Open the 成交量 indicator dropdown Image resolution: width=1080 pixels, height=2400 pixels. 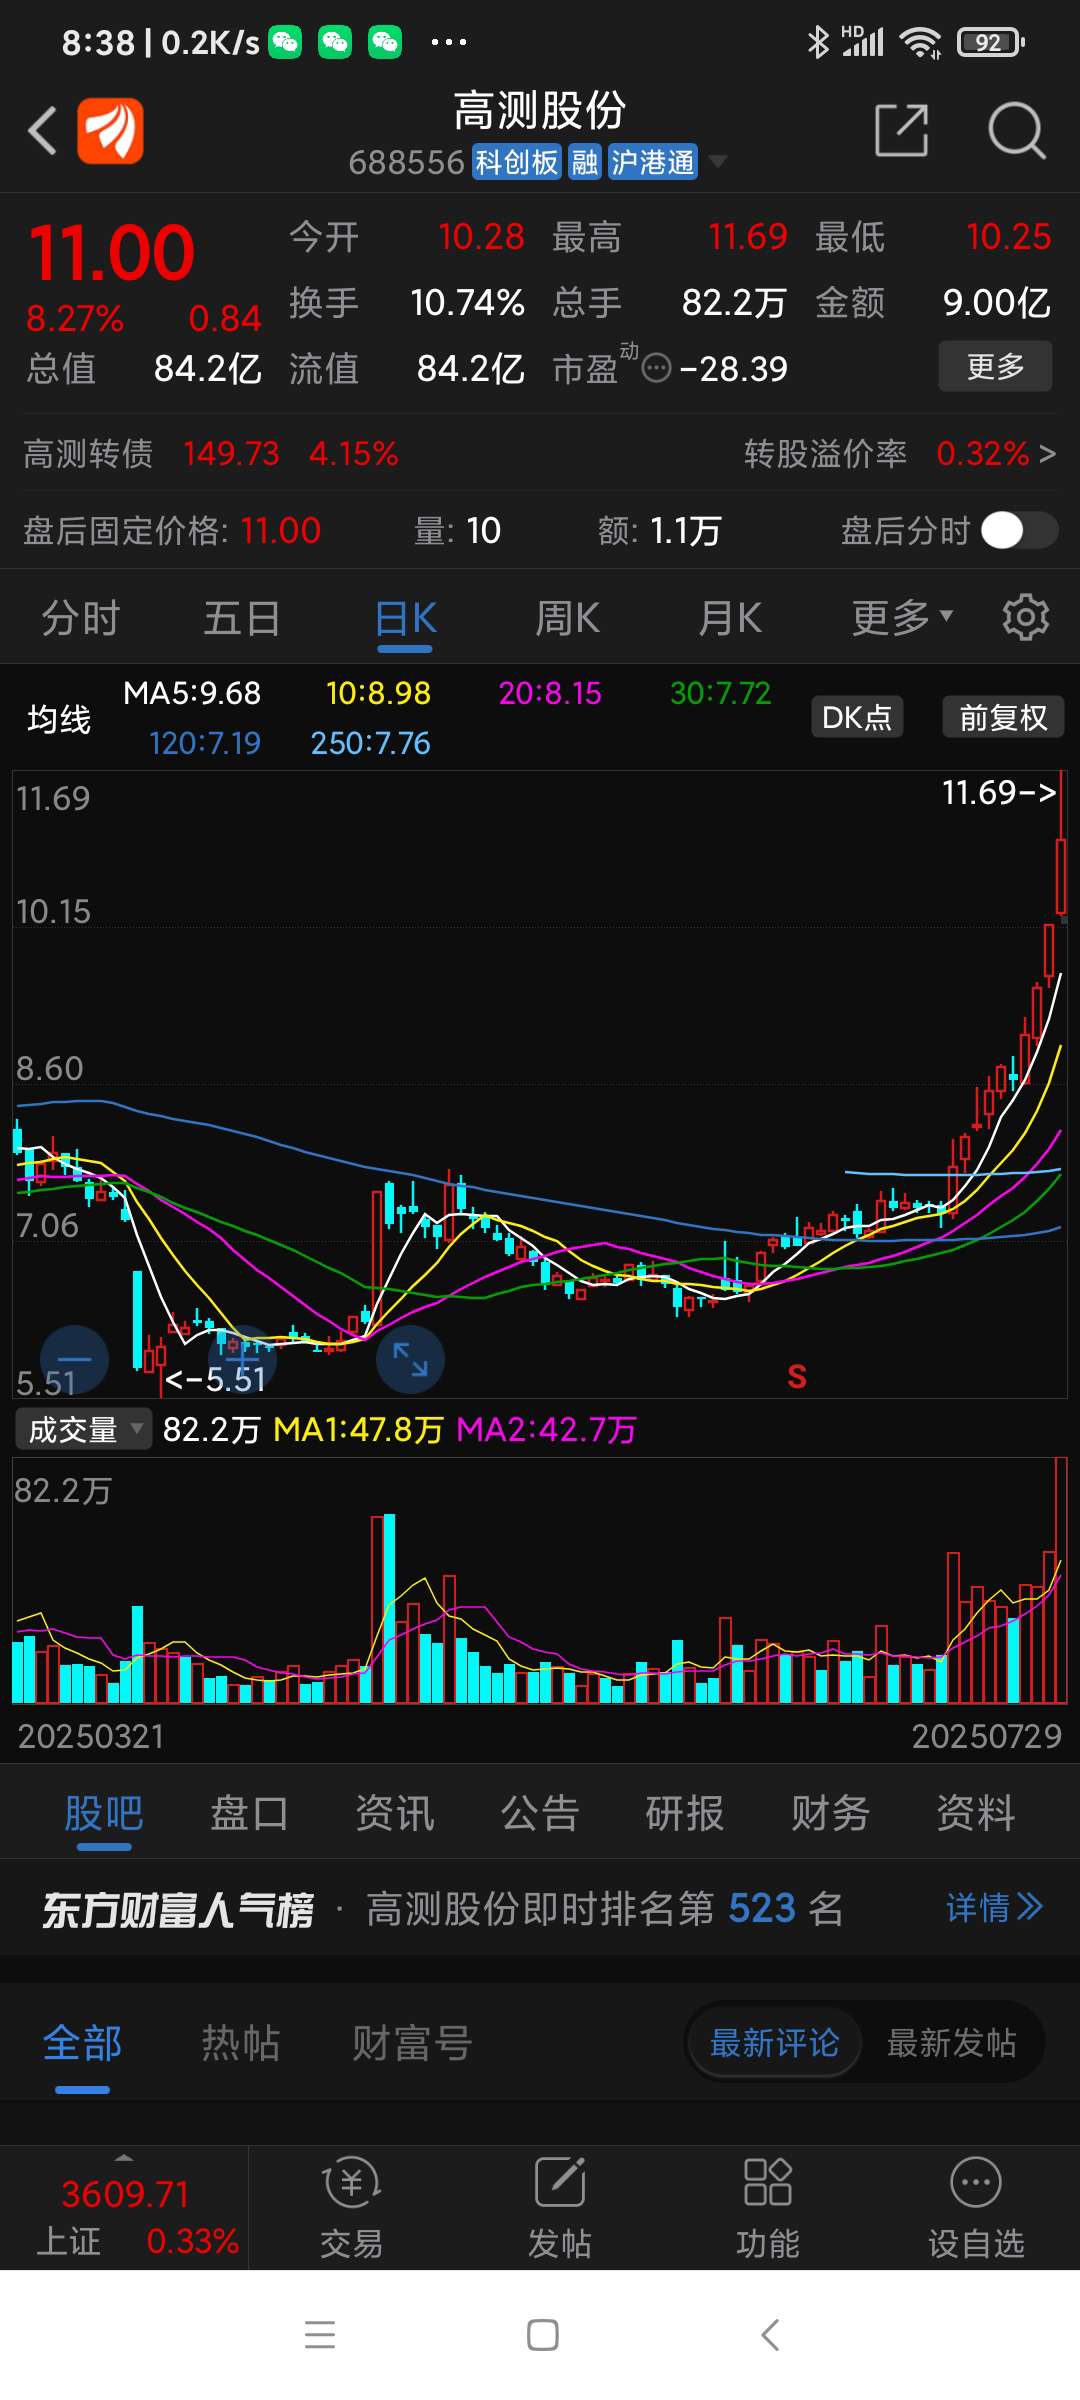[83, 1430]
